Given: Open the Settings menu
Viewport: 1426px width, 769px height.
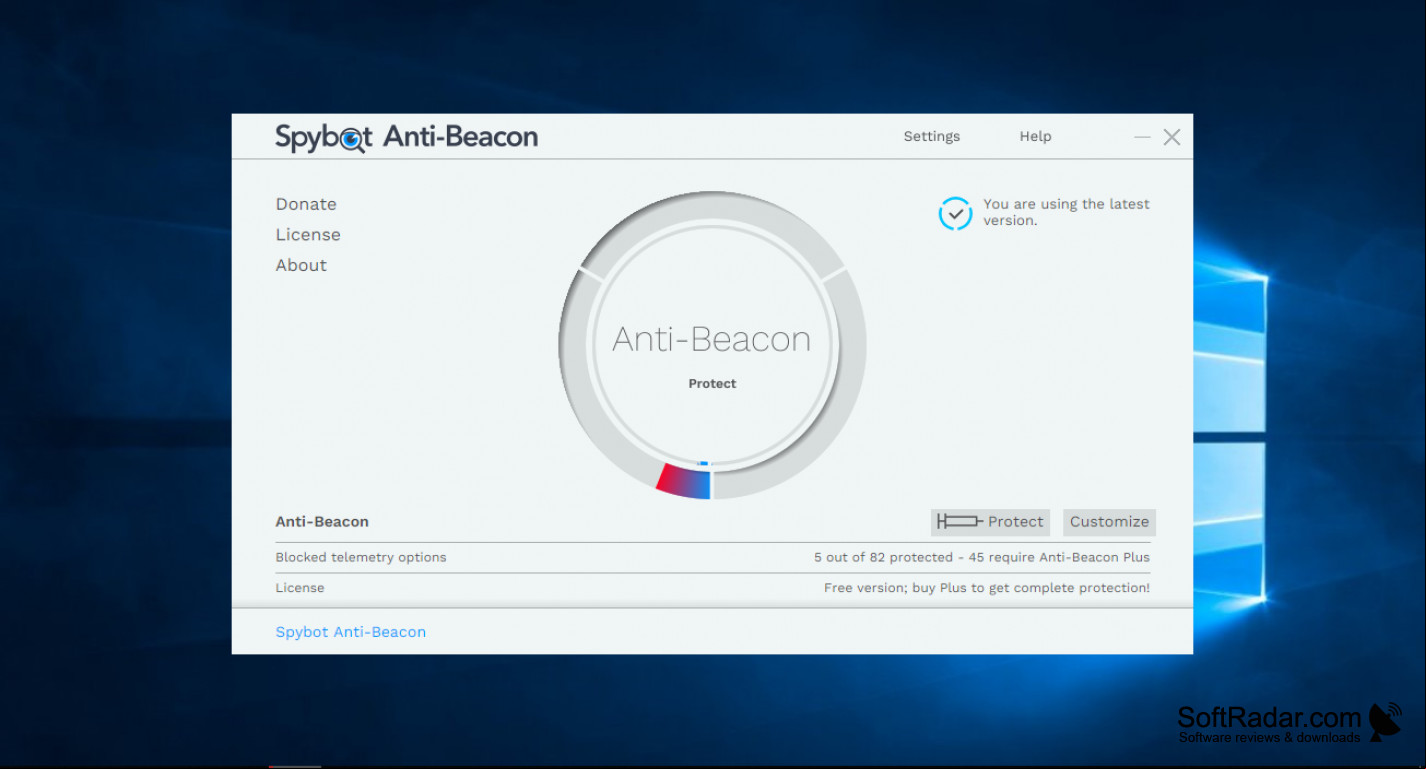Looking at the screenshot, I should point(931,137).
